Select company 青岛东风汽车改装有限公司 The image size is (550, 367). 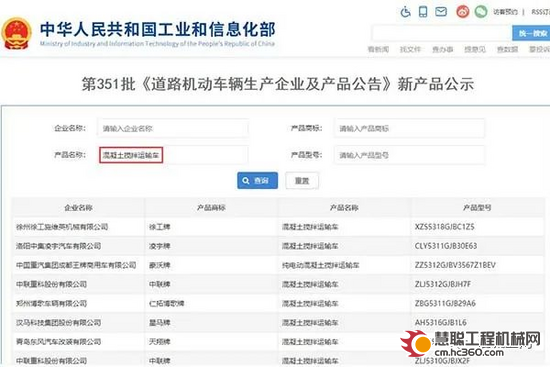pos(58,341)
